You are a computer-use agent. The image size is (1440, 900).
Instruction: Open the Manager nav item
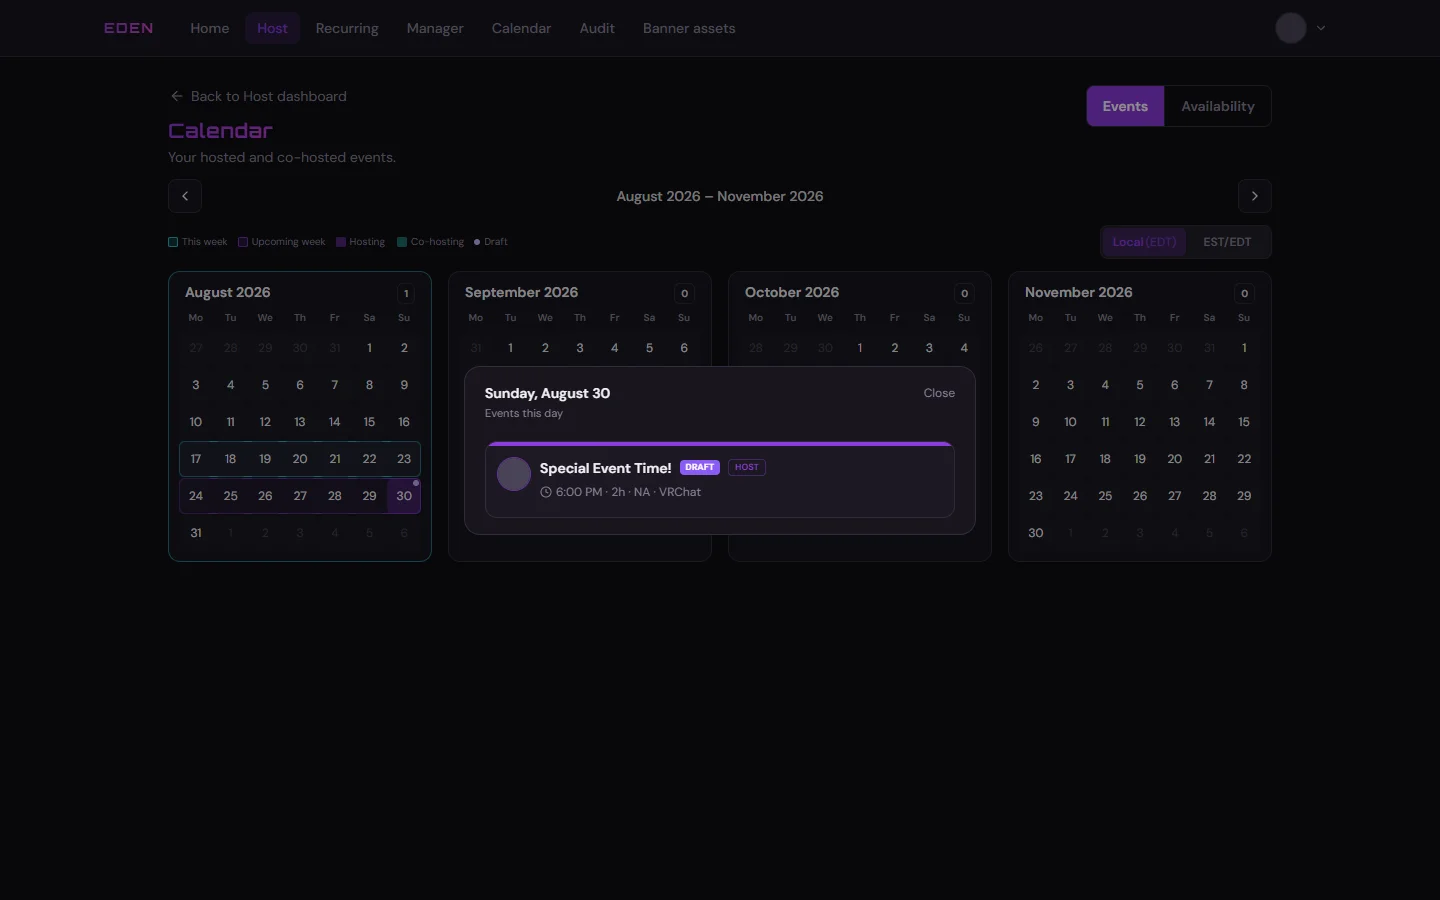pos(435,28)
